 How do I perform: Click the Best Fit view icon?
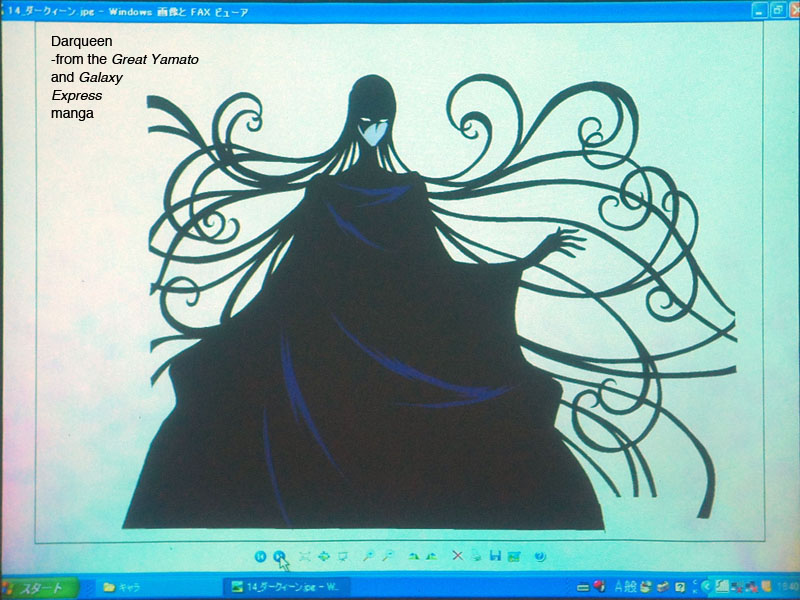305,556
